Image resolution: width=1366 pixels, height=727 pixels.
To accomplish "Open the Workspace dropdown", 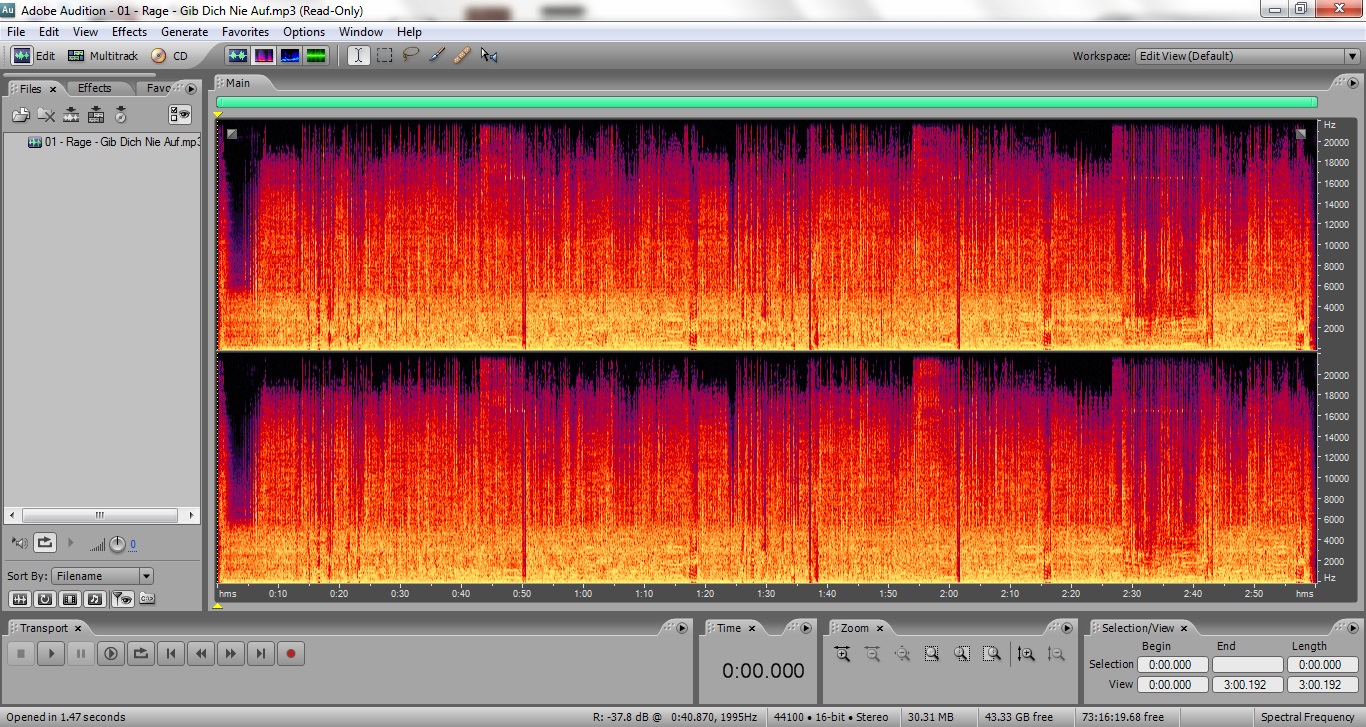I will pos(1351,56).
